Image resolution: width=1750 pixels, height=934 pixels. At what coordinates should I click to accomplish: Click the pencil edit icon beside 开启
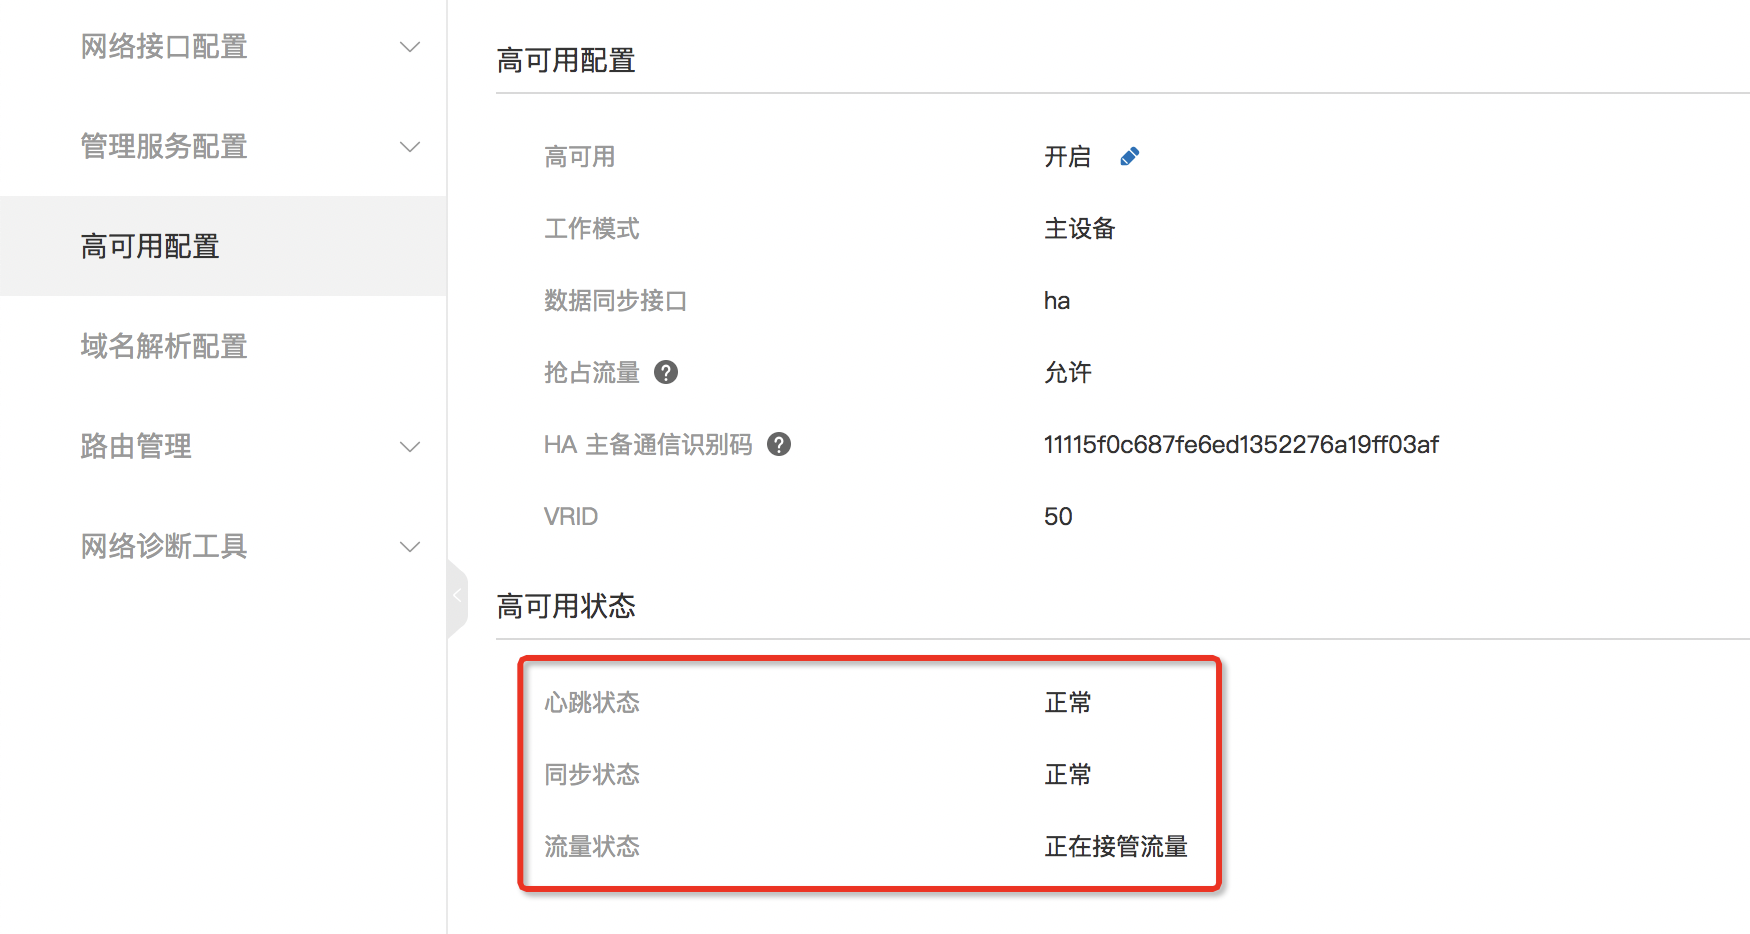coord(1129,157)
